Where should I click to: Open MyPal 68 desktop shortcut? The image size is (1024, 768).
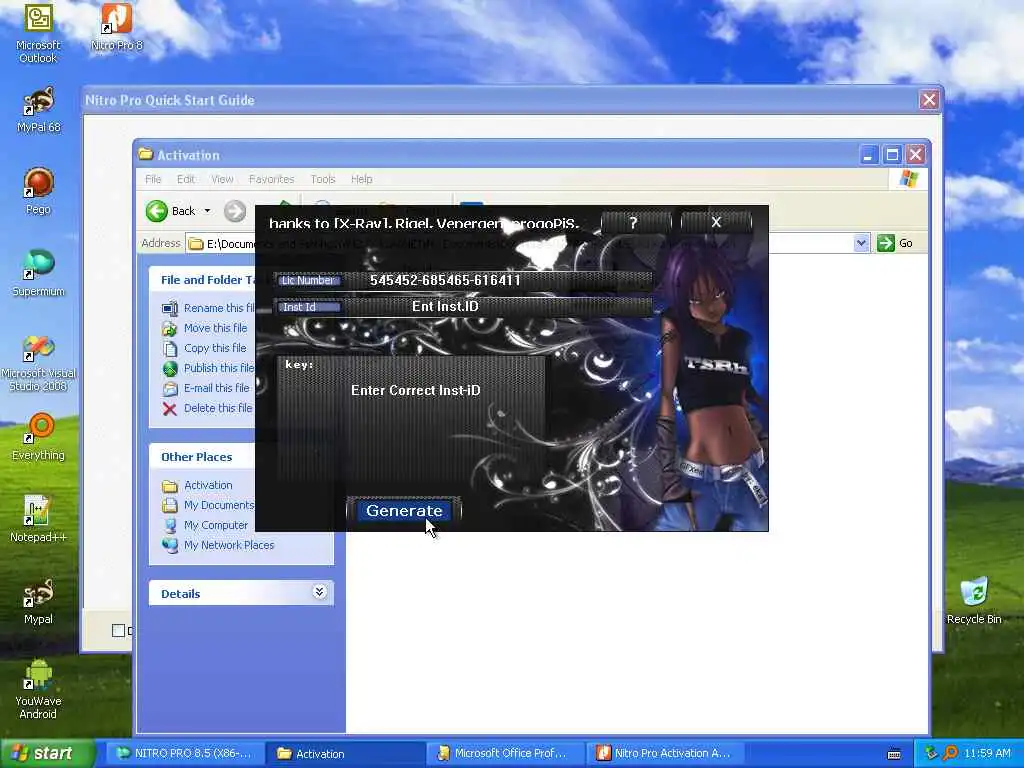tap(39, 110)
